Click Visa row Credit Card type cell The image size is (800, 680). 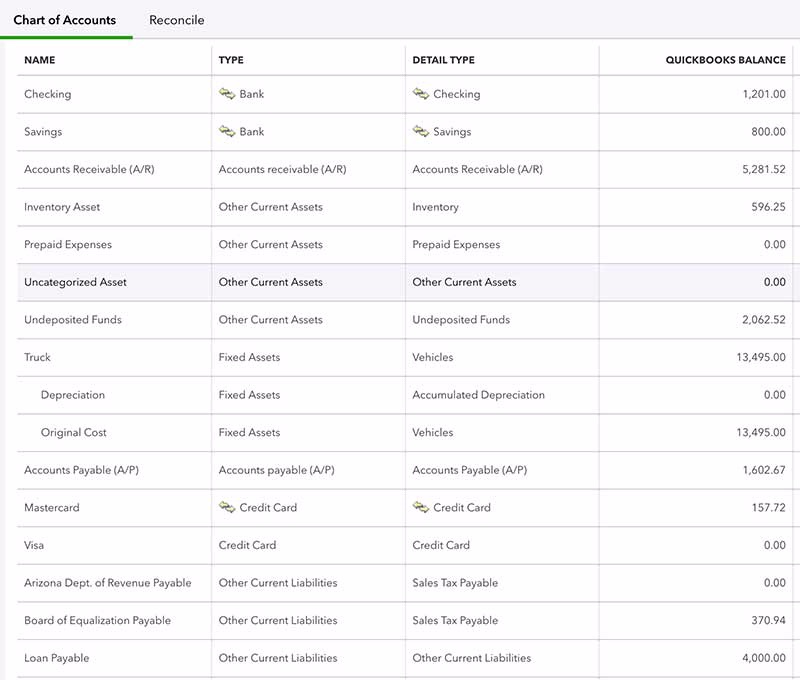(247, 545)
